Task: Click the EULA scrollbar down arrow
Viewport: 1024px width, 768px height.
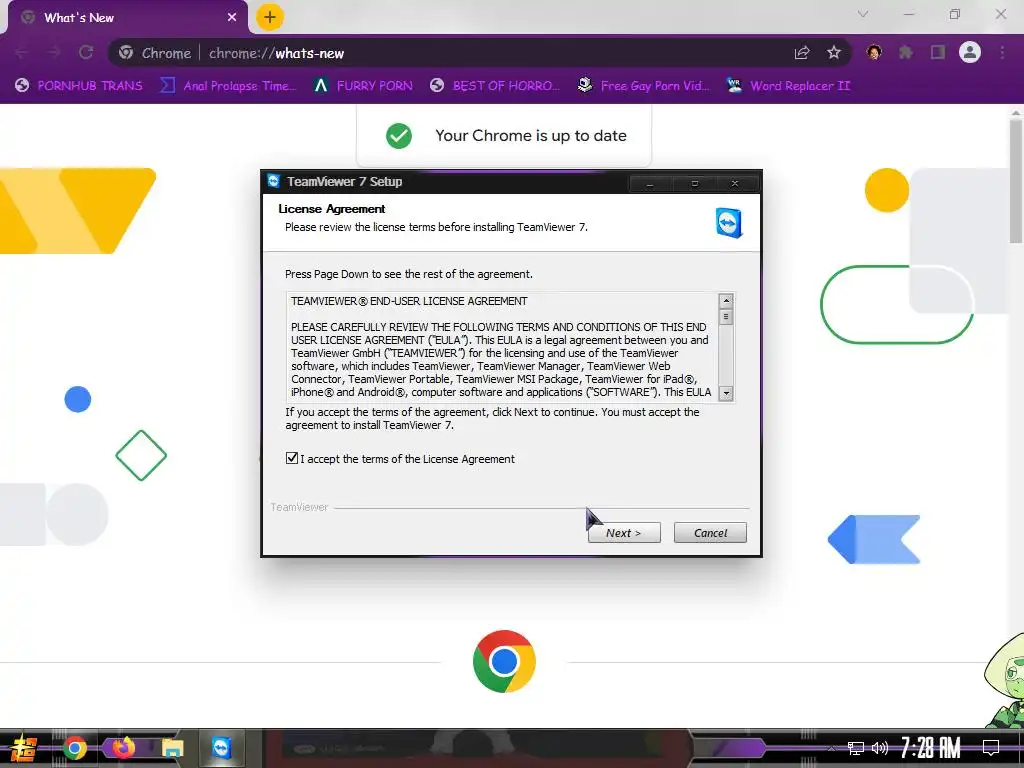Action: 726,393
